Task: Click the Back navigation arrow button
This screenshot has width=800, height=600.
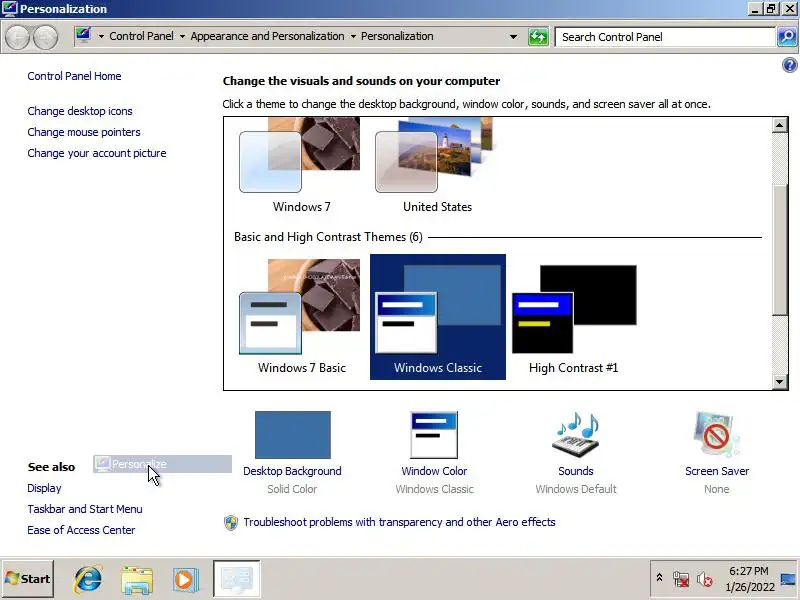Action: point(18,37)
